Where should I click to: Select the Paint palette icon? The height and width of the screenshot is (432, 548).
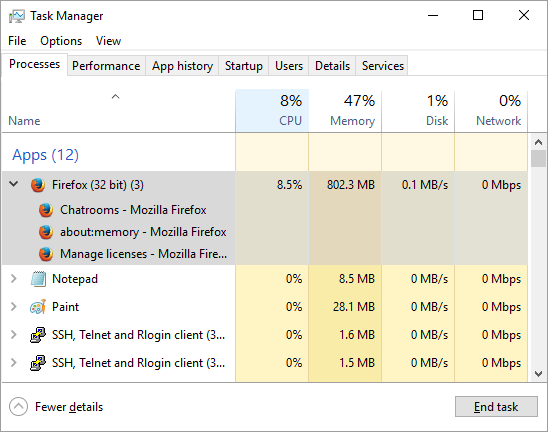(x=38, y=307)
